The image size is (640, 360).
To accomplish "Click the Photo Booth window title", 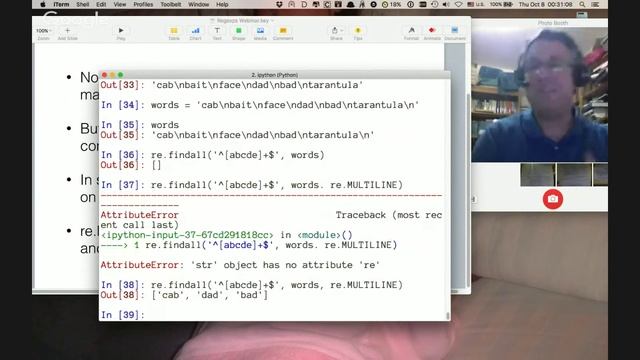I will tap(553, 23).
